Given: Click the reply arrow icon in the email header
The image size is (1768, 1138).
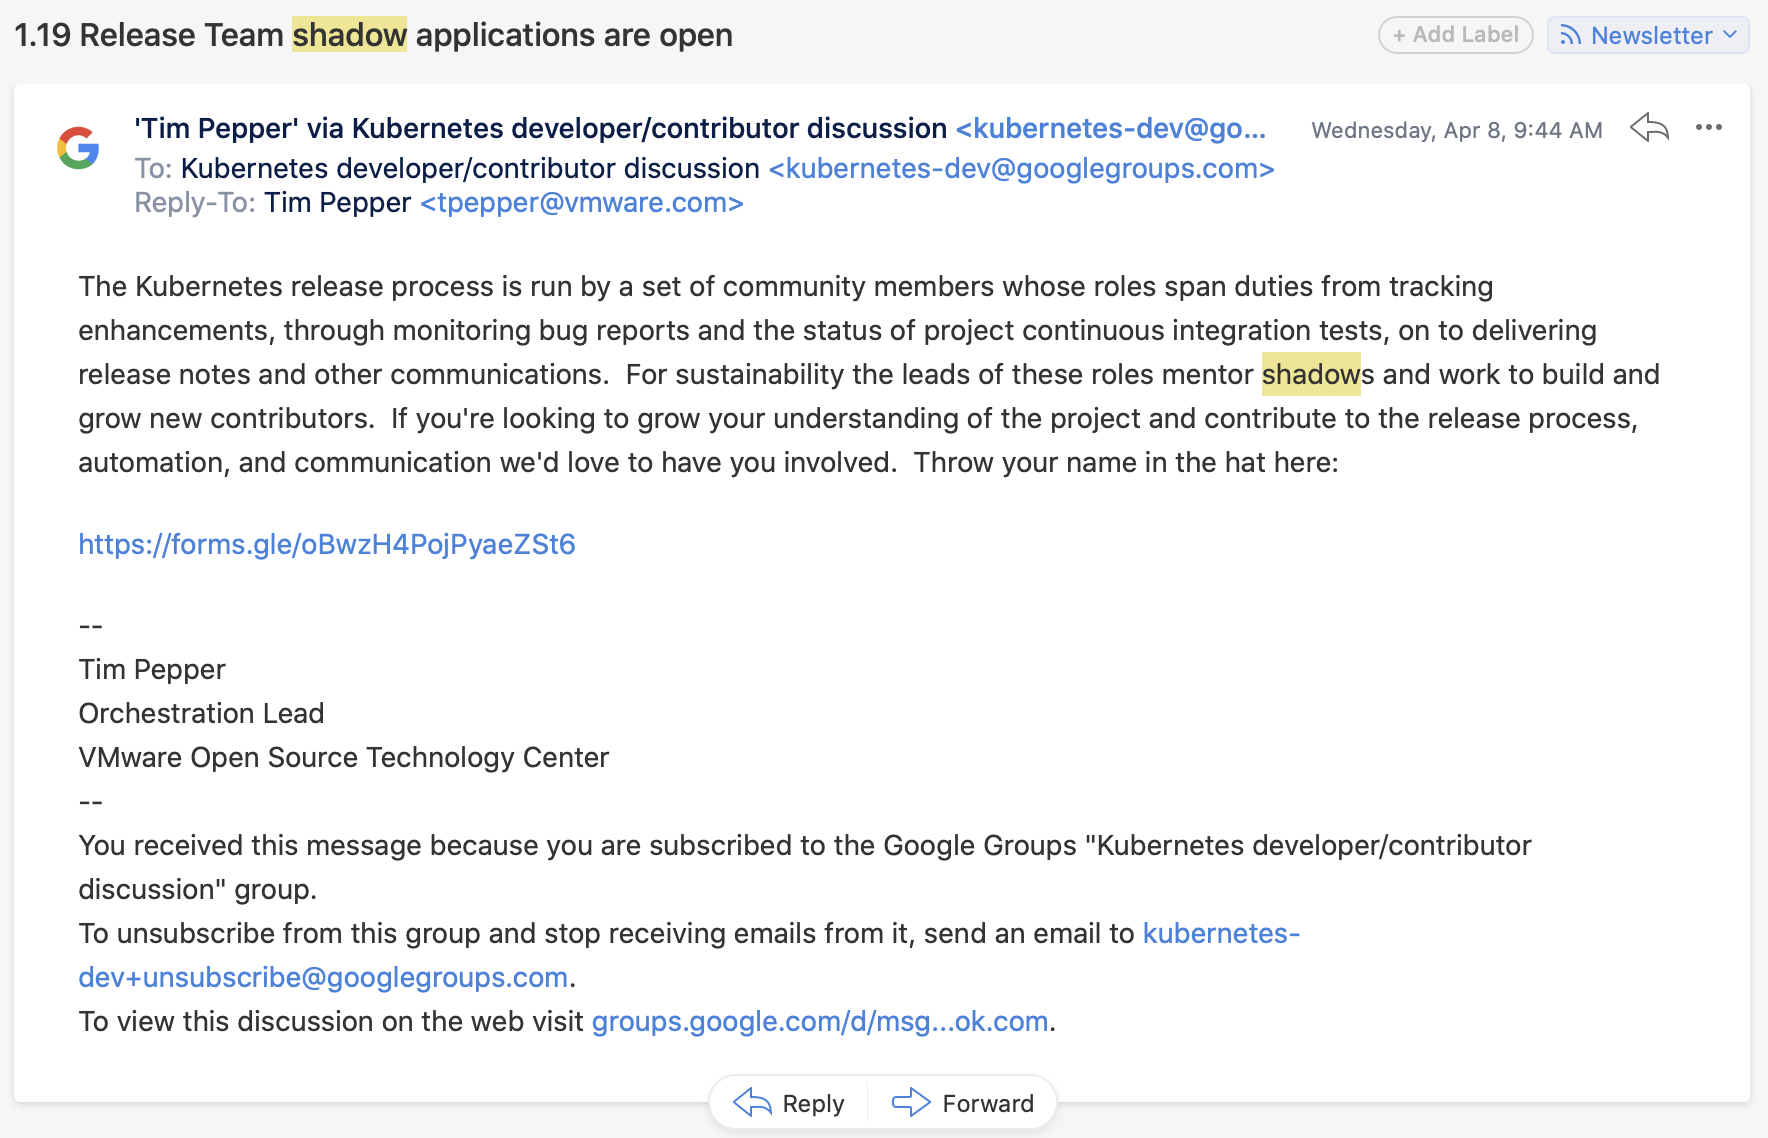Looking at the screenshot, I should coord(1649,128).
